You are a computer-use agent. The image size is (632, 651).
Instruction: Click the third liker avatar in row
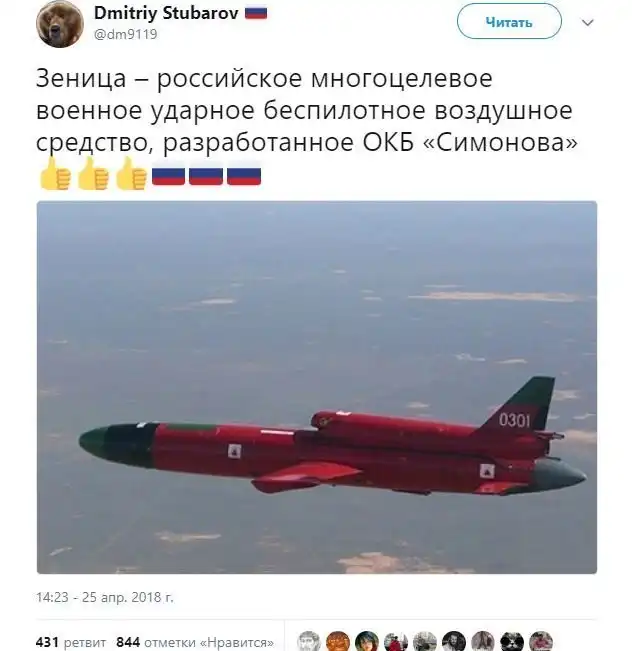367,642
